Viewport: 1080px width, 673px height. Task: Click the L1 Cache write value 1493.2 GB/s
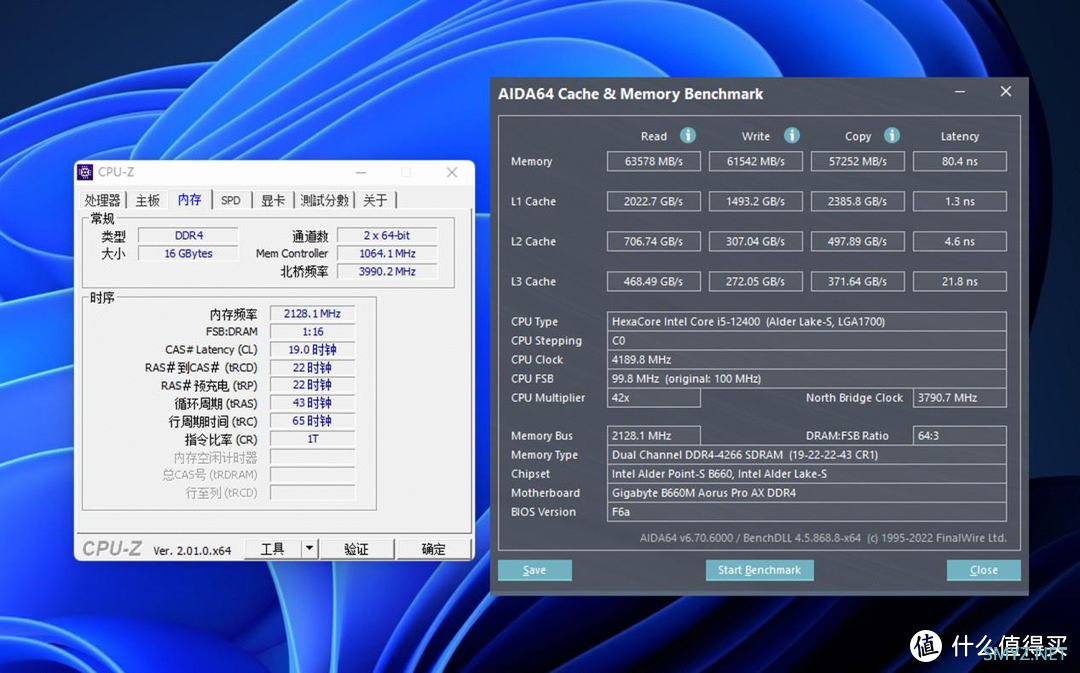[x=756, y=201]
